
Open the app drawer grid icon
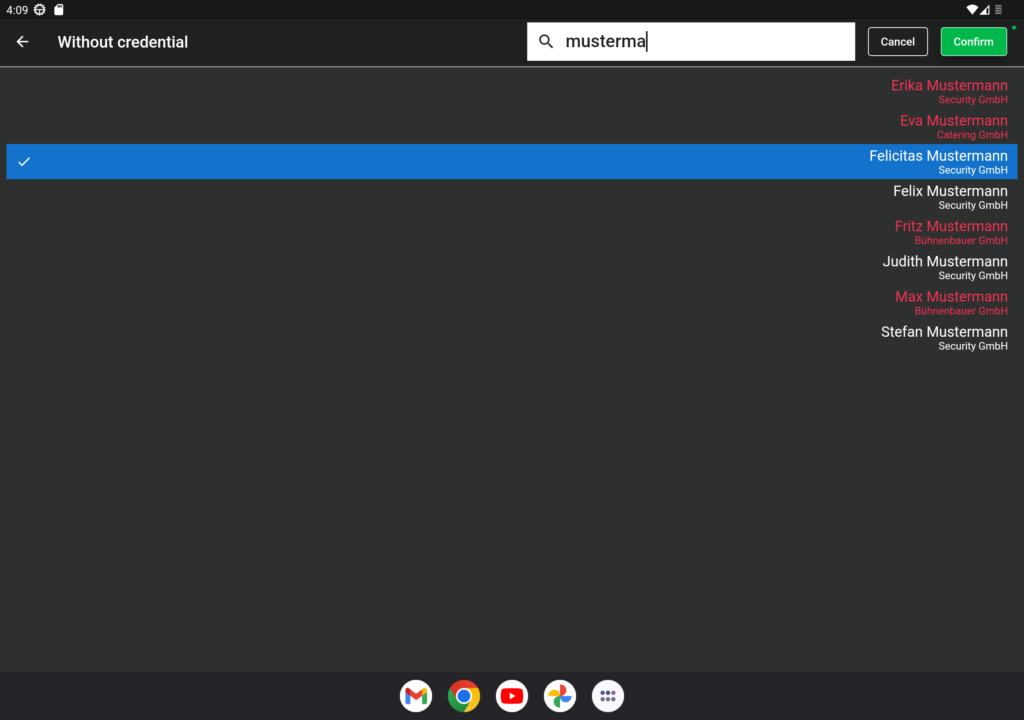(x=607, y=696)
